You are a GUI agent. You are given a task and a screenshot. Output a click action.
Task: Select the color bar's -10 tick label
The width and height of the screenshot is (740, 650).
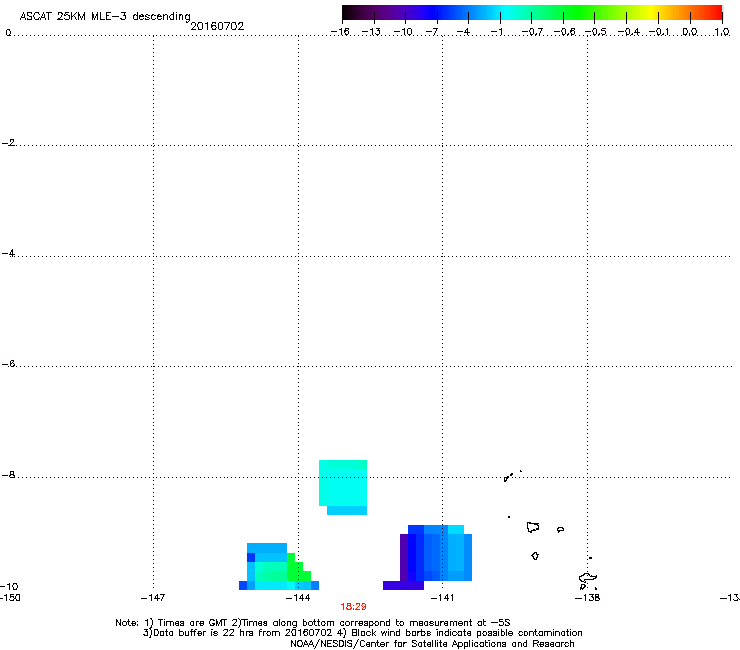(x=403, y=32)
